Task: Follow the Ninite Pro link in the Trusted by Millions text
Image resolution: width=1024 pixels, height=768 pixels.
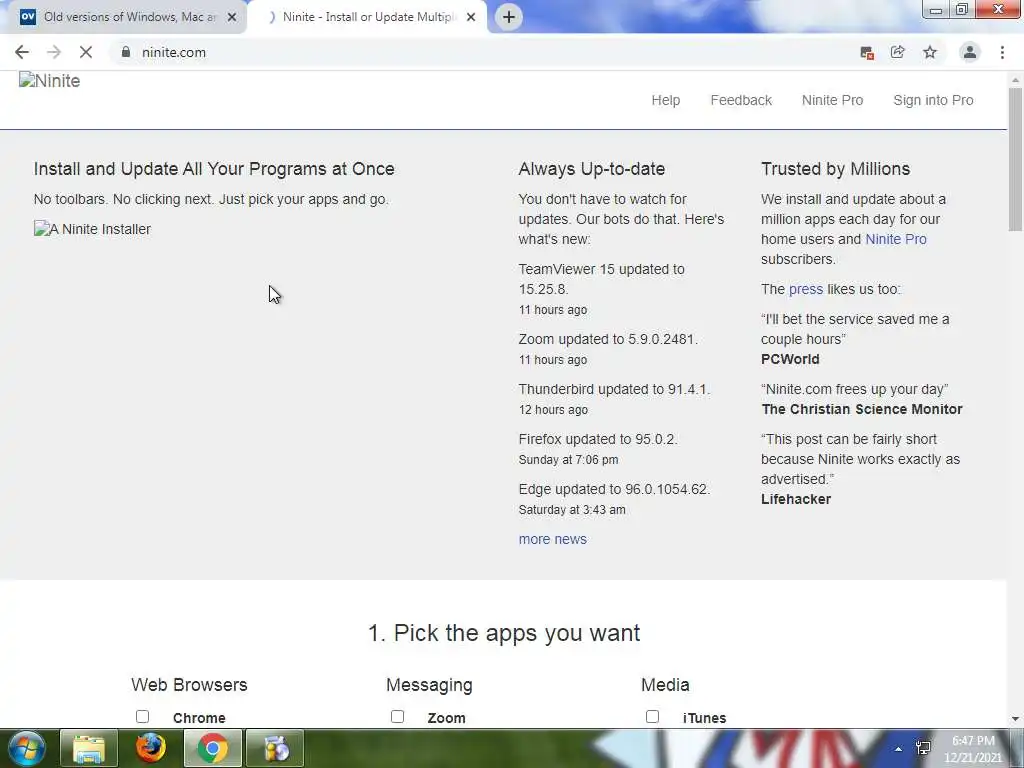Action: 895,239
